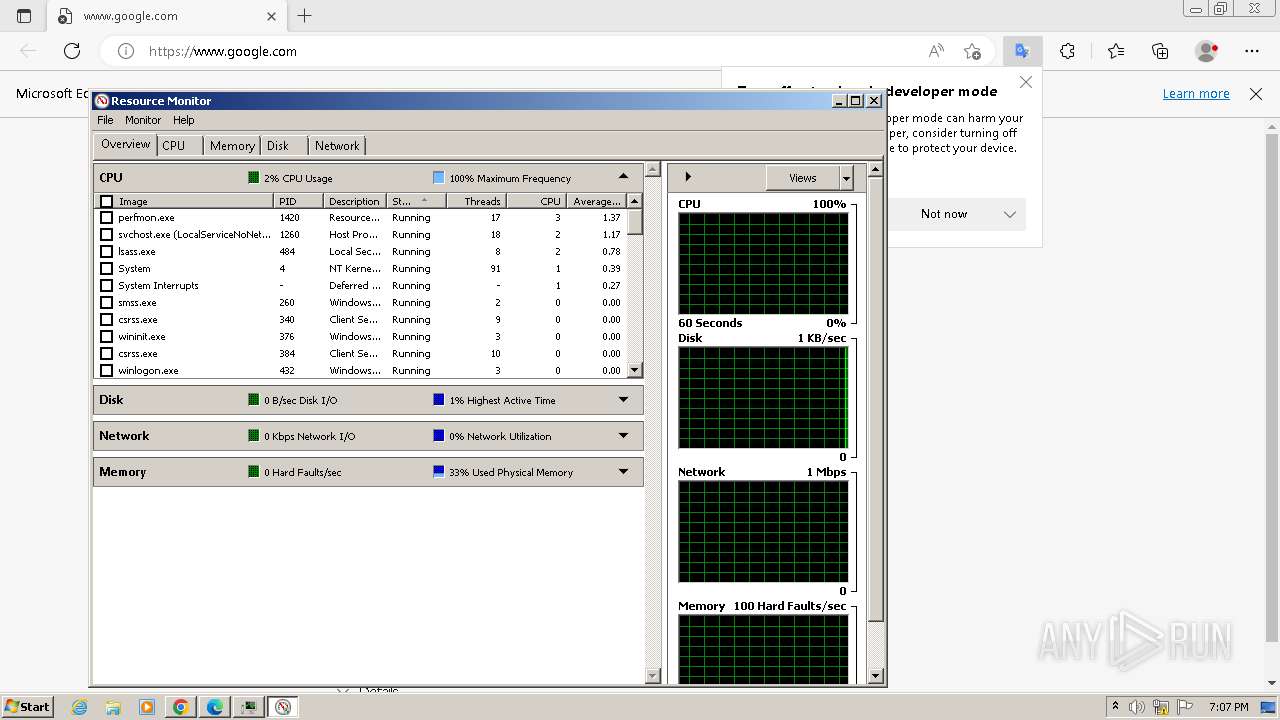Tick the System process checkbox

(x=107, y=269)
